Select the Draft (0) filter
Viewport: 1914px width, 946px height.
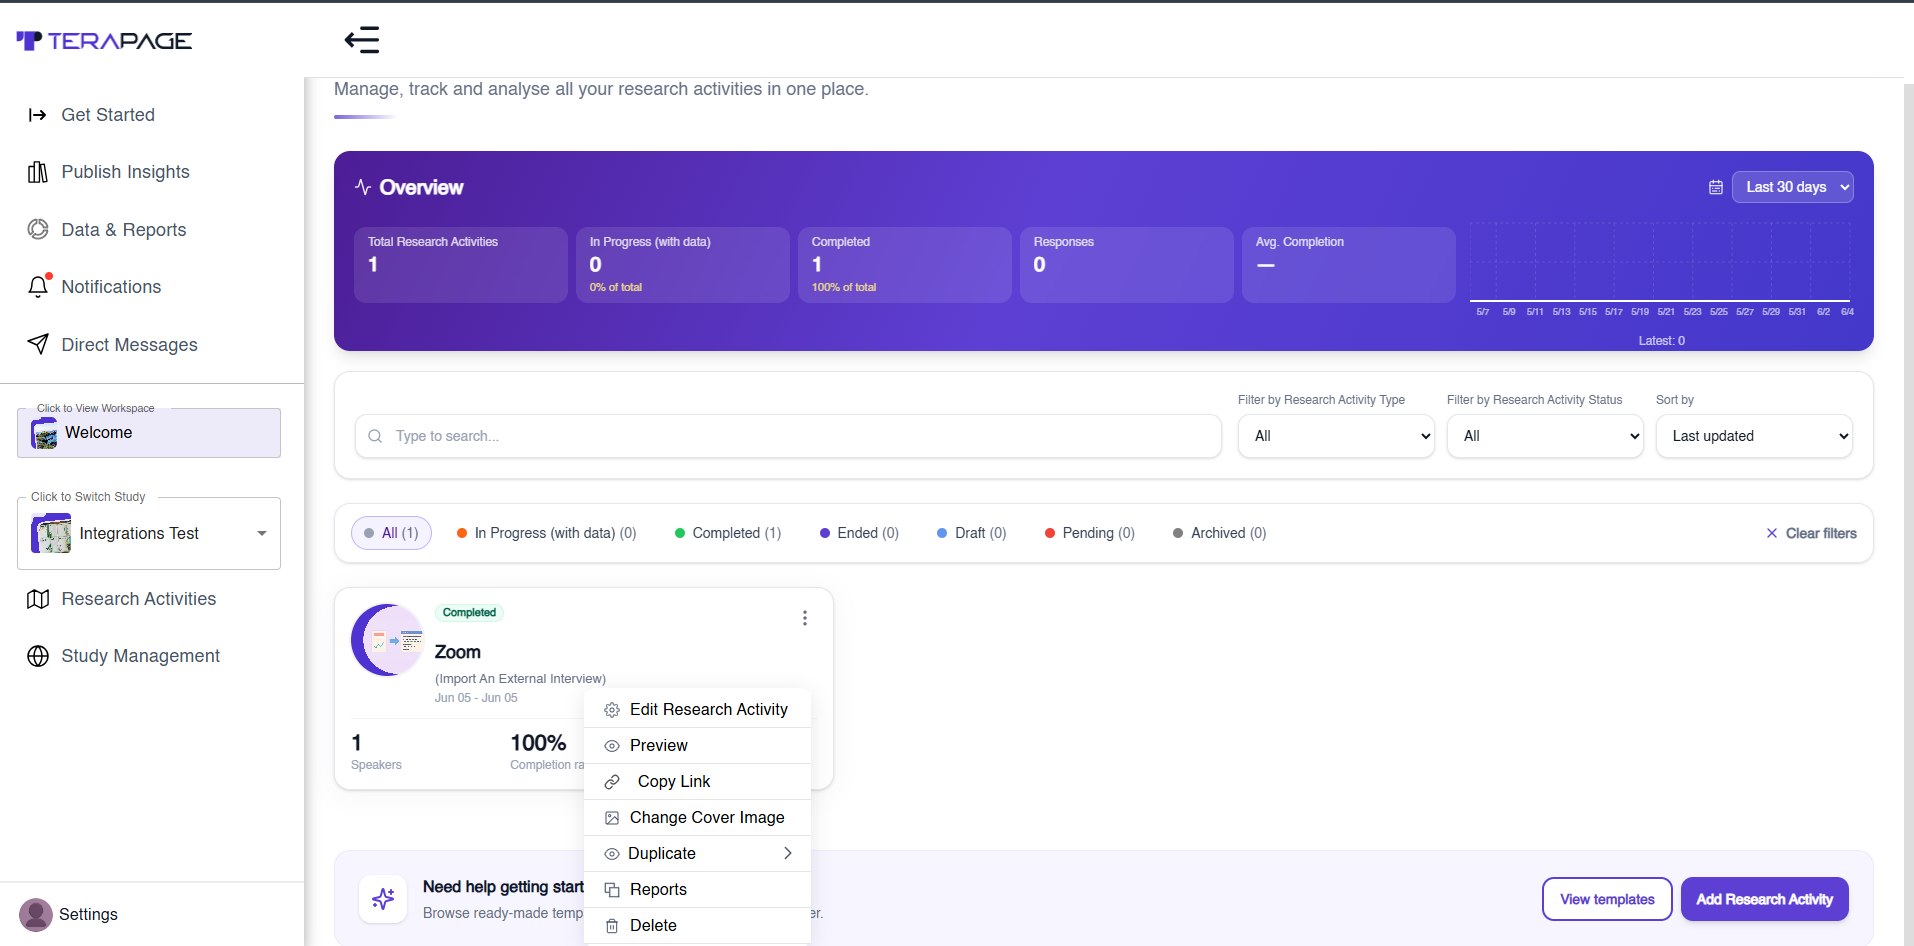[x=971, y=533]
